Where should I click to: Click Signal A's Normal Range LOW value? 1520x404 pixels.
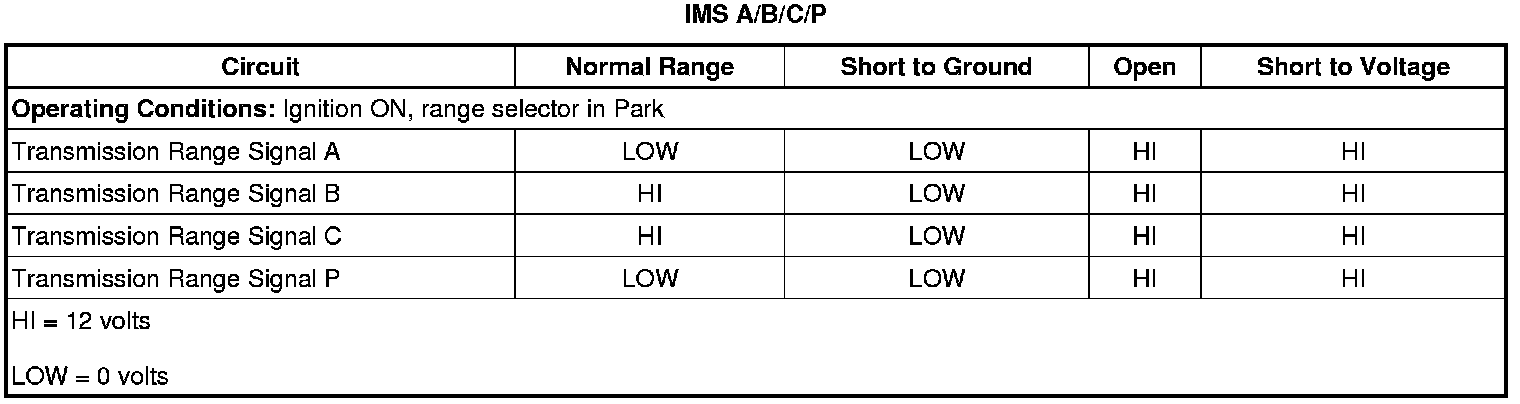(x=649, y=152)
